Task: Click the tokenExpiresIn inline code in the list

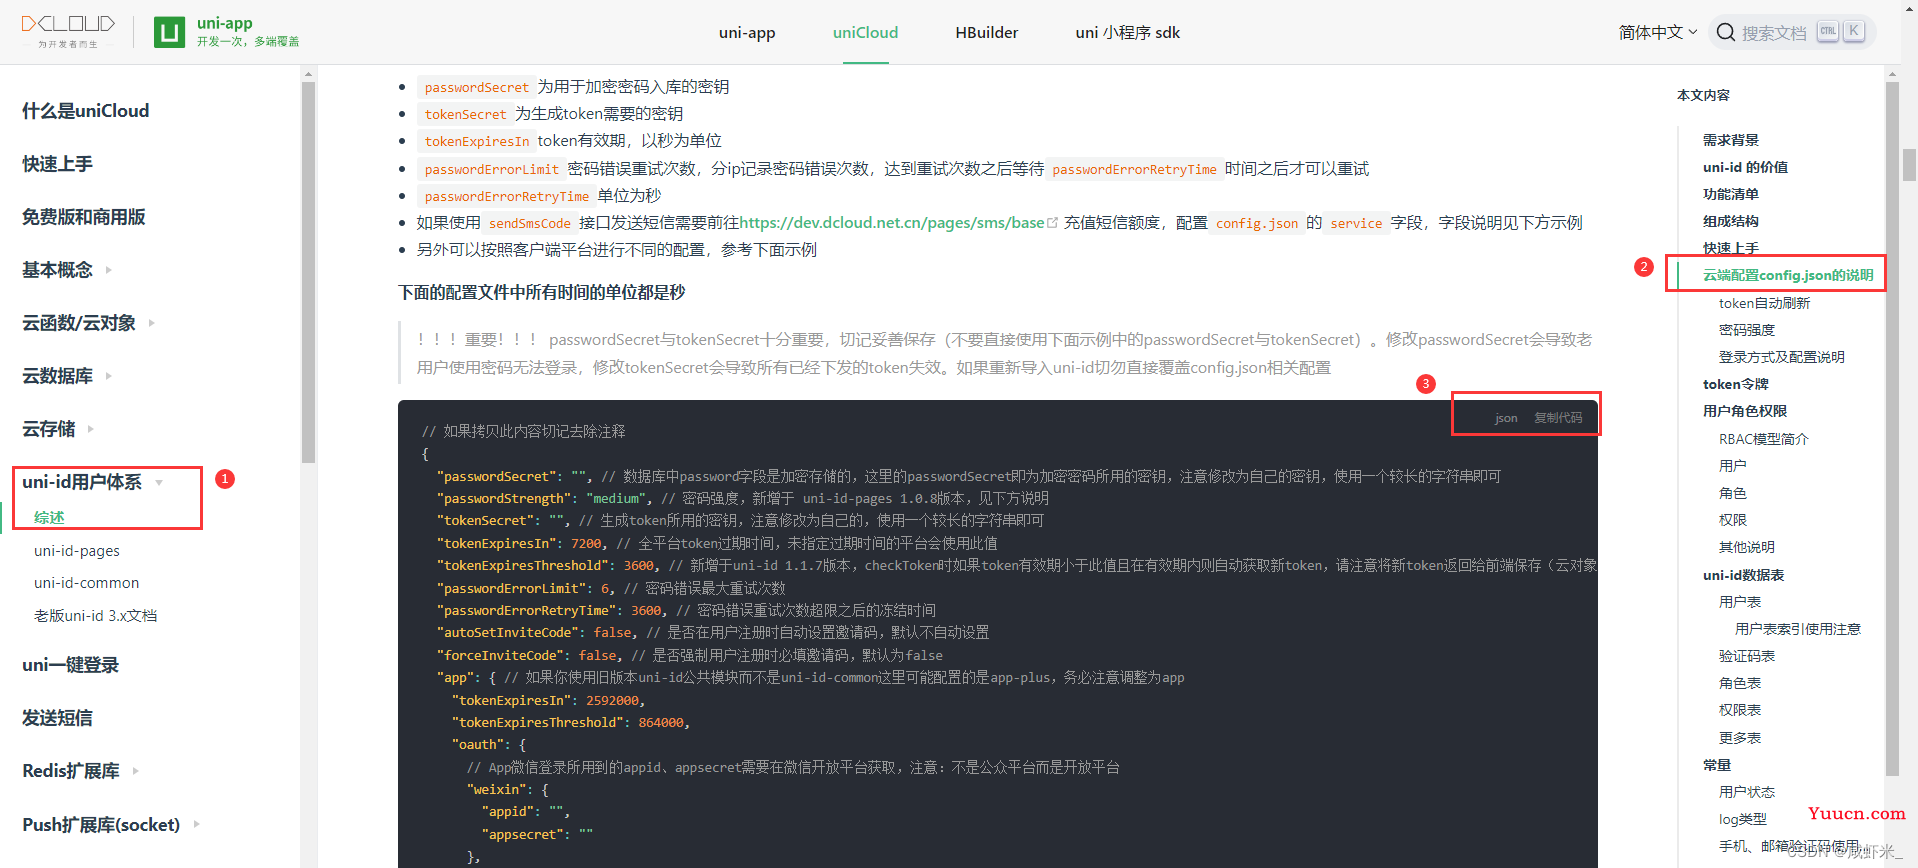Action: [x=477, y=141]
